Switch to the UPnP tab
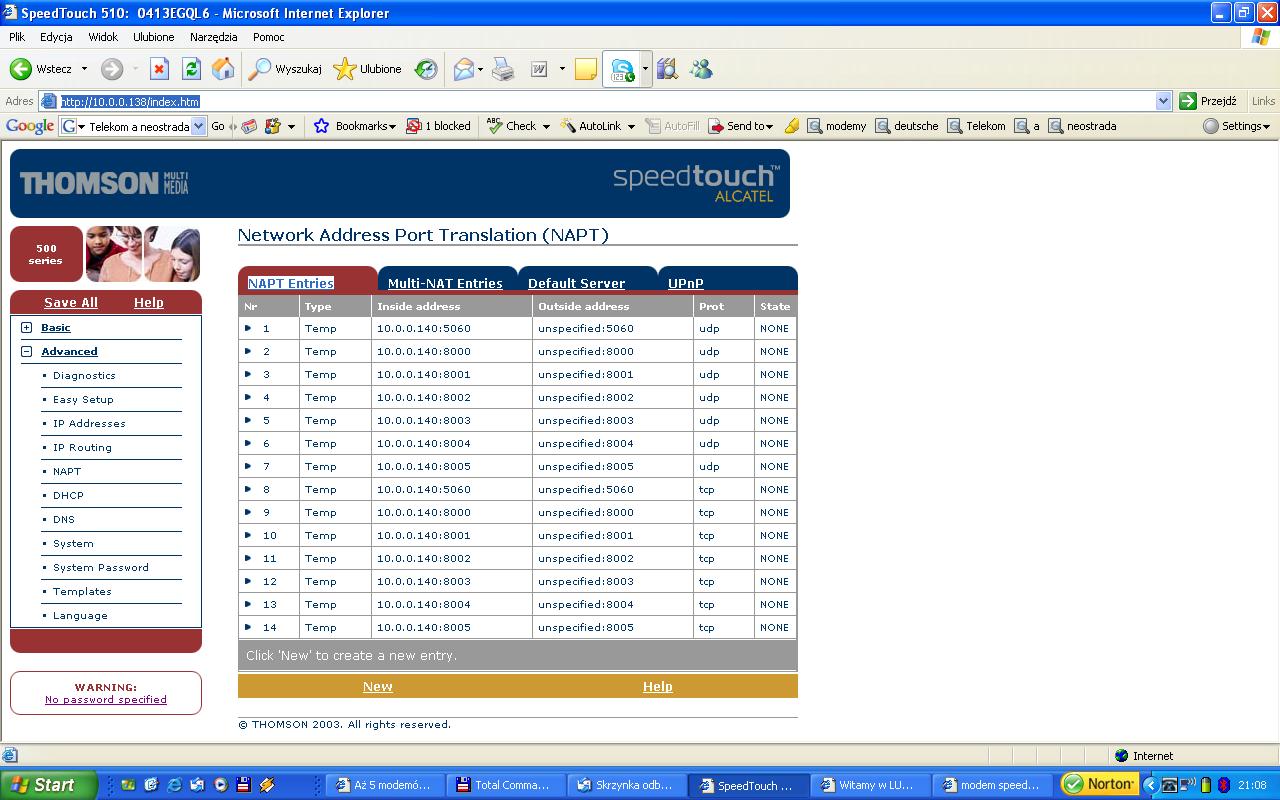Viewport: 1280px width, 800px height. tap(686, 283)
